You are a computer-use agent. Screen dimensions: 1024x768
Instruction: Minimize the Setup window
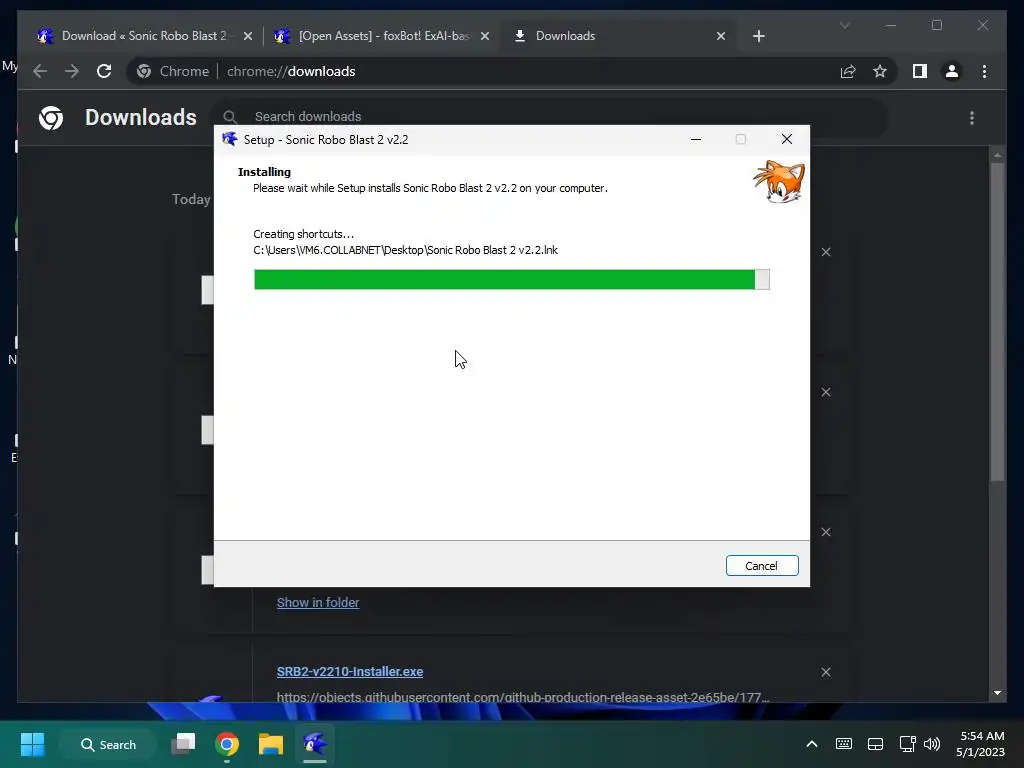pyautogui.click(x=696, y=139)
